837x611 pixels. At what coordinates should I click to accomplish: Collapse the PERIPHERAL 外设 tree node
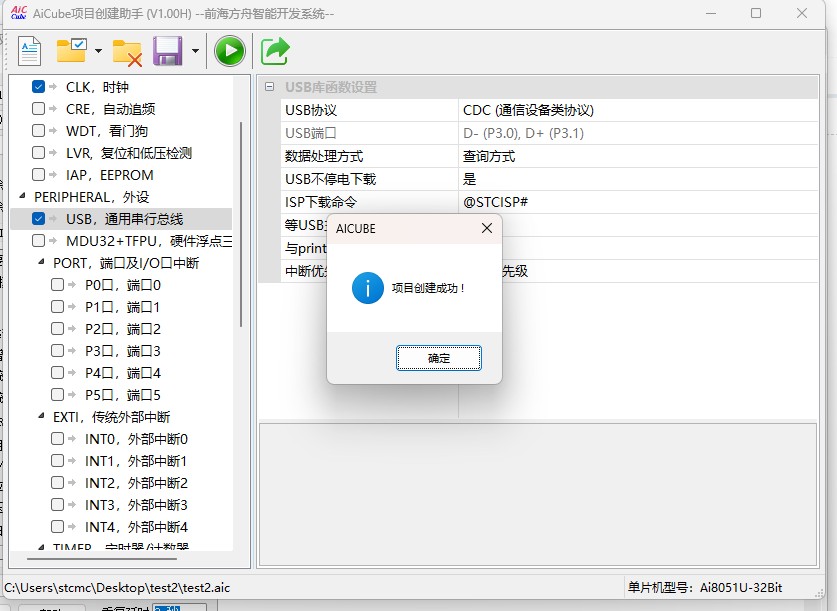(22, 196)
